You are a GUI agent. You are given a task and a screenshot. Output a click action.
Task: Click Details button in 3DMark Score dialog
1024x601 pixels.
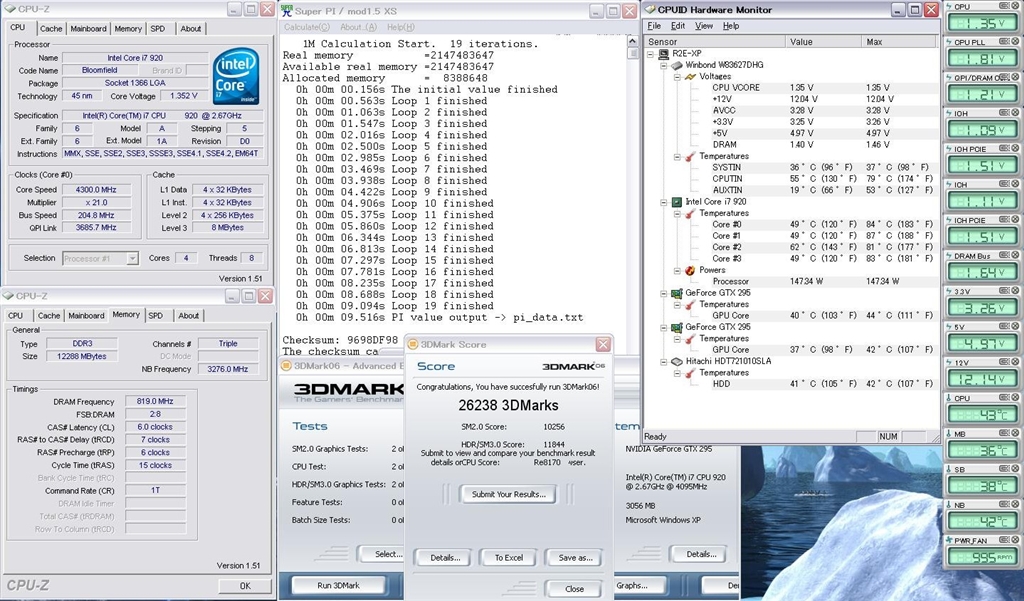click(445, 558)
